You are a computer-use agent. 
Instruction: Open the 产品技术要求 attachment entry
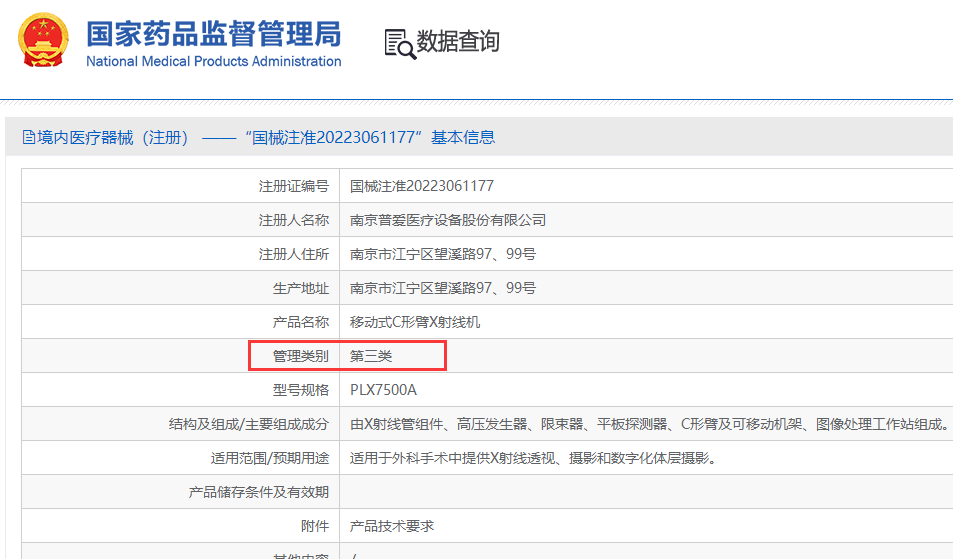click(x=392, y=526)
